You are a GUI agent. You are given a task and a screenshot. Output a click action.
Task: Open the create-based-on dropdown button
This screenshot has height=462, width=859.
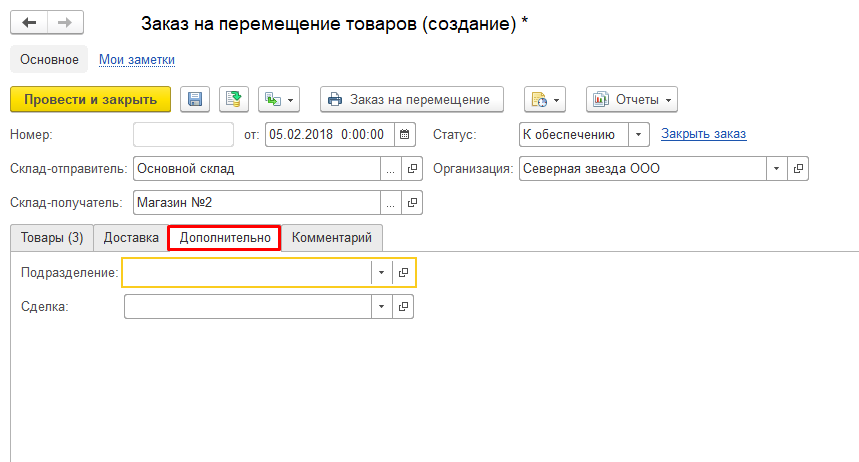[x=279, y=99]
